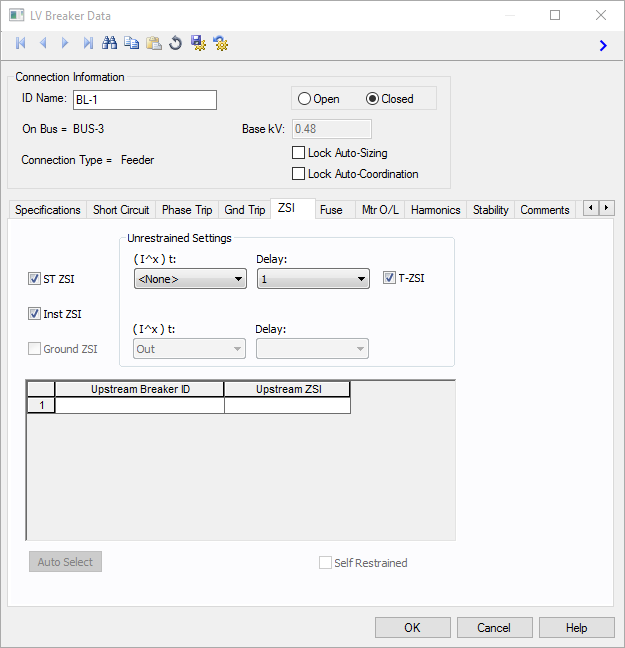This screenshot has height=648, width=625.
Task: Click the Paste clipboard icon
Action: (154, 43)
